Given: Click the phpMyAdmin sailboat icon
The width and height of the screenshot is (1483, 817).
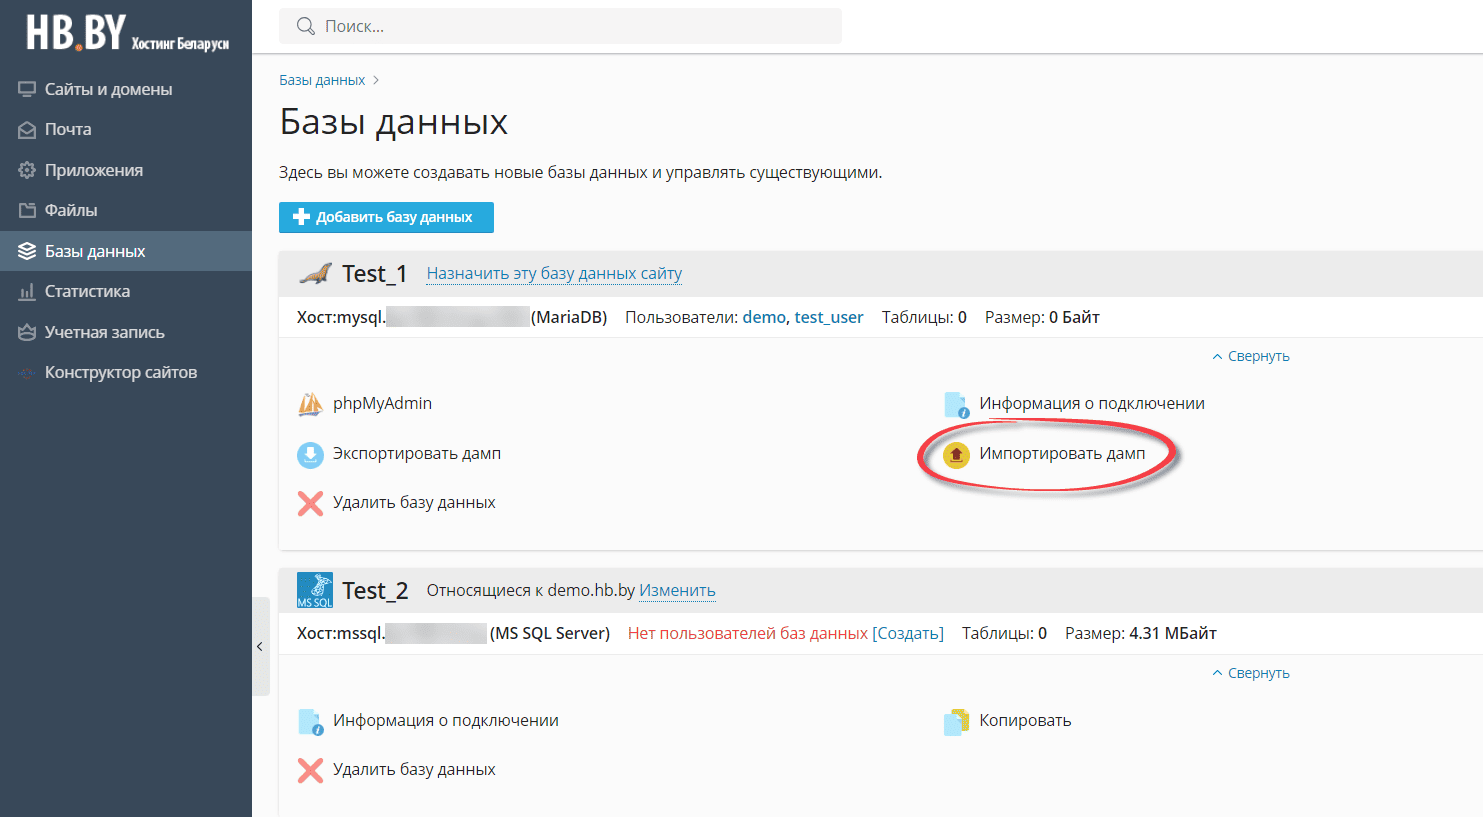Looking at the screenshot, I should click(310, 405).
